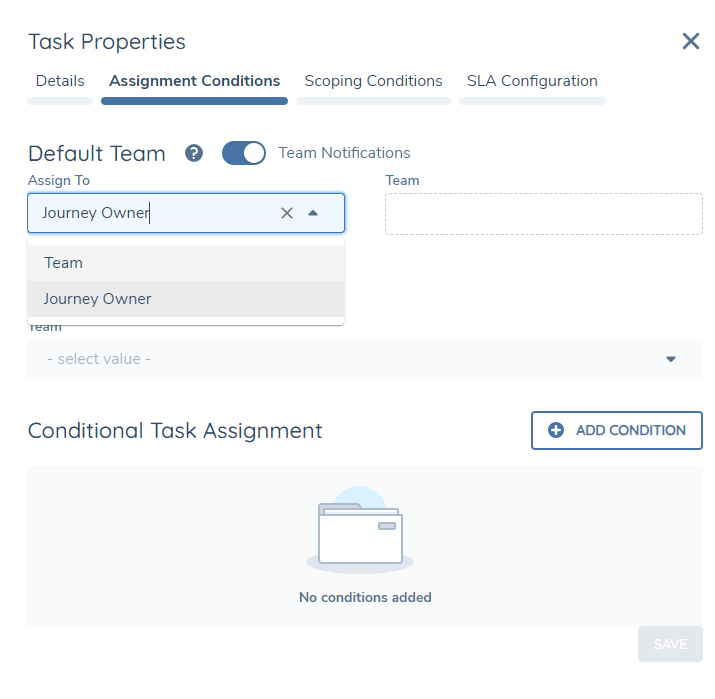The image size is (715, 699).
Task: Open the help icon beside Default Team
Action: click(195, 153)
